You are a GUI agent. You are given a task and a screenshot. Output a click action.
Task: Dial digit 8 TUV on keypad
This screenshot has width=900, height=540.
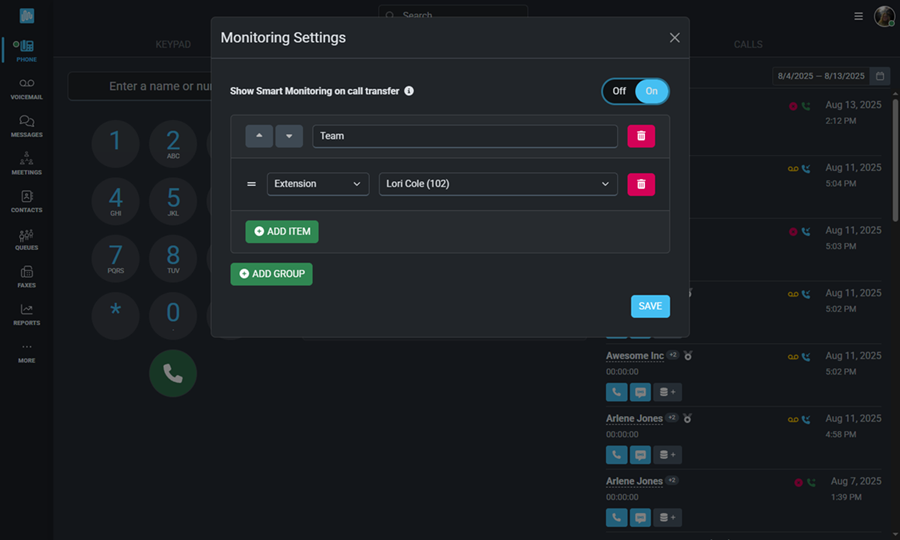pyautogui.click(x=173, y=258)
